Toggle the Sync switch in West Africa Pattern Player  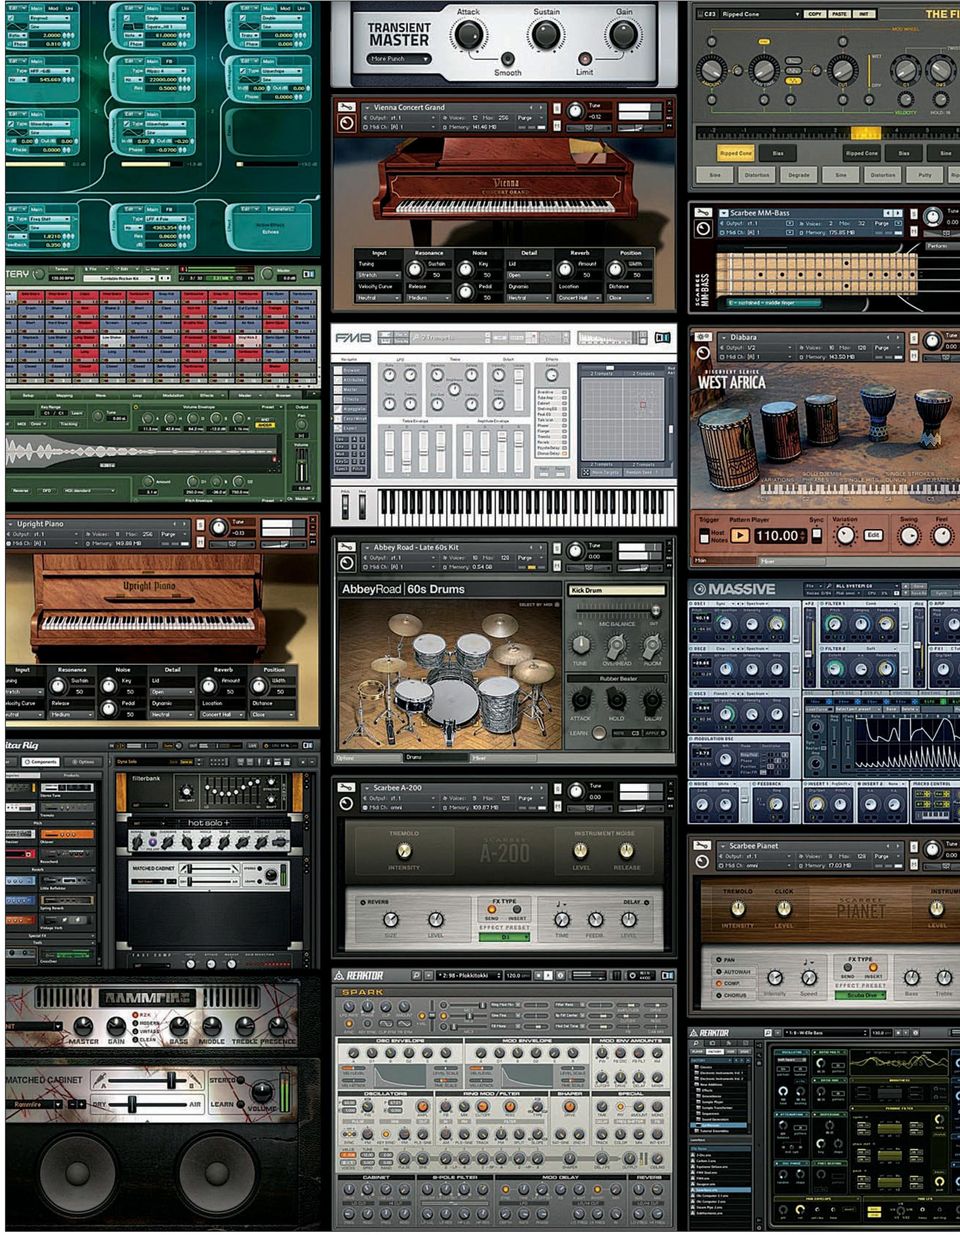click(817, 535)
